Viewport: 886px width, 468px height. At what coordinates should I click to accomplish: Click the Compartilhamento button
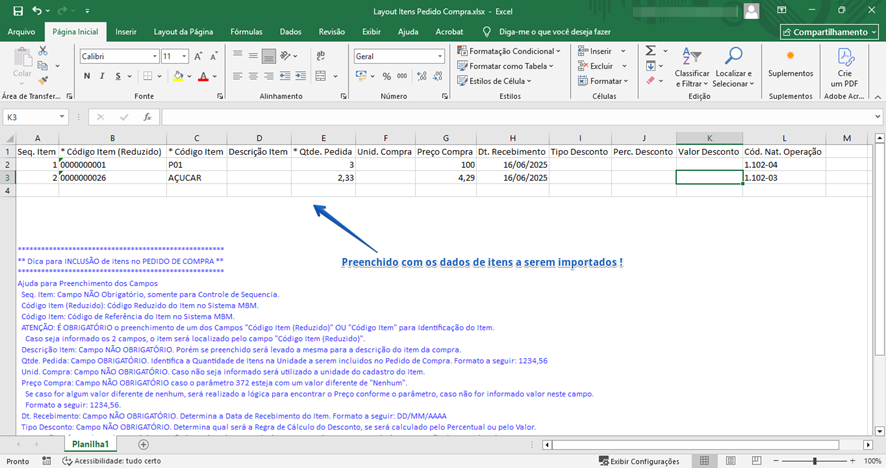coord(829,32)
